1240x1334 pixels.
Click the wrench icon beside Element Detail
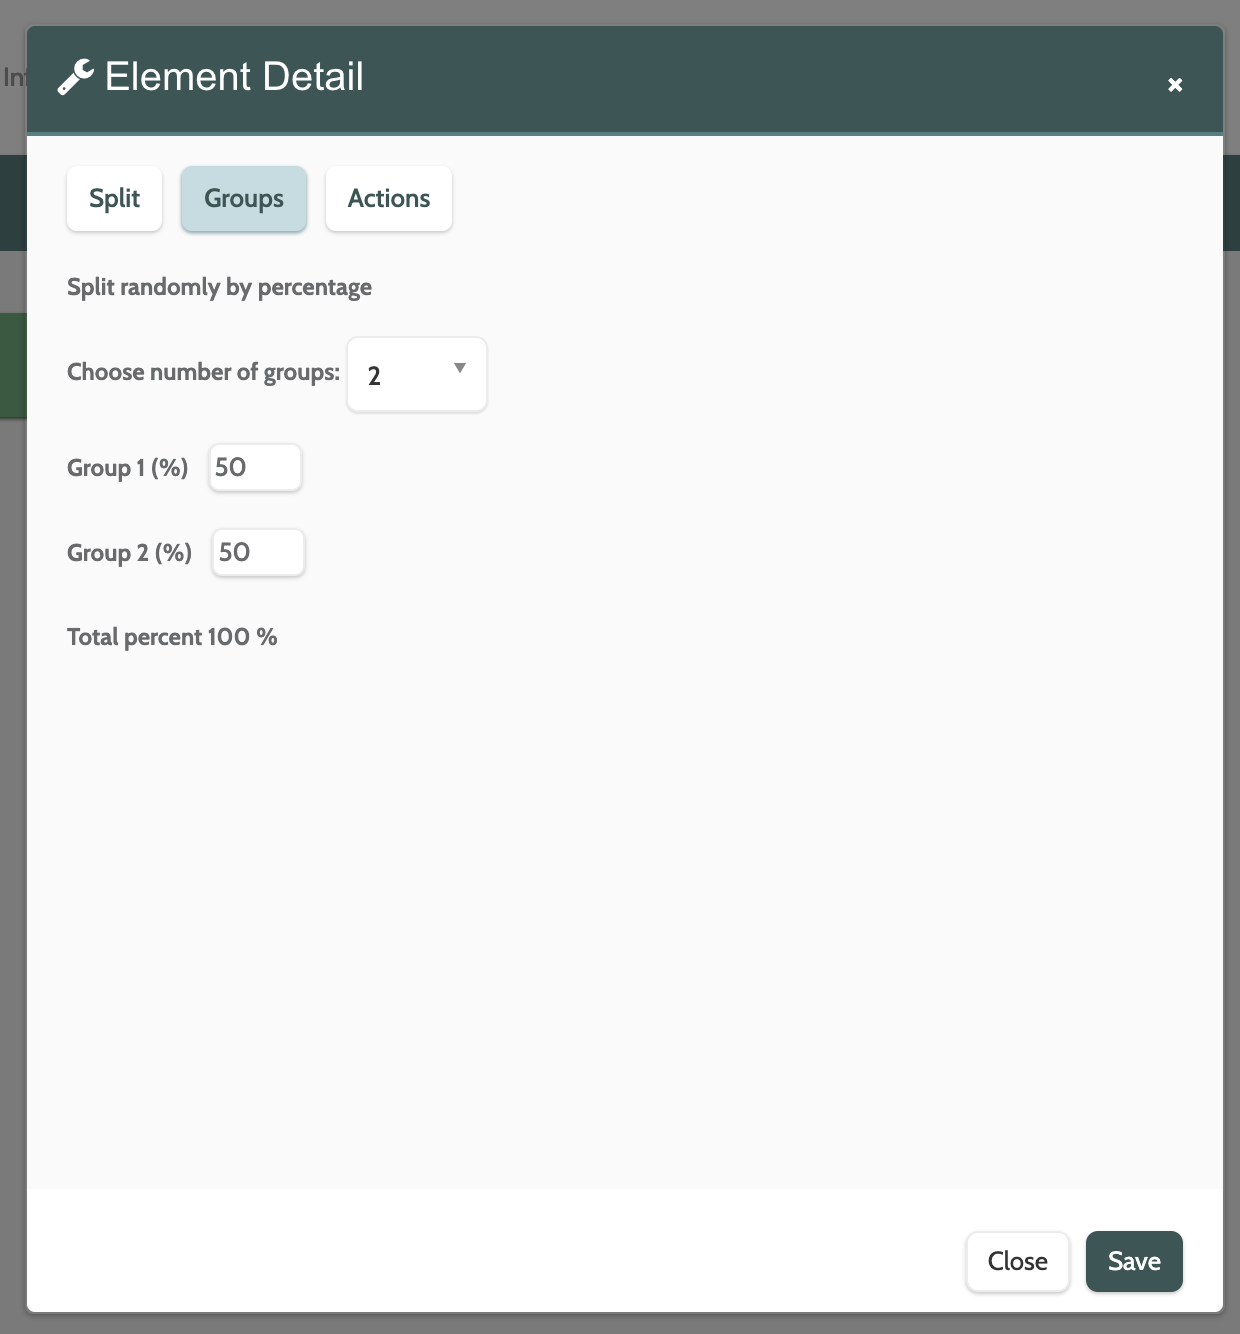pos(75,77)
